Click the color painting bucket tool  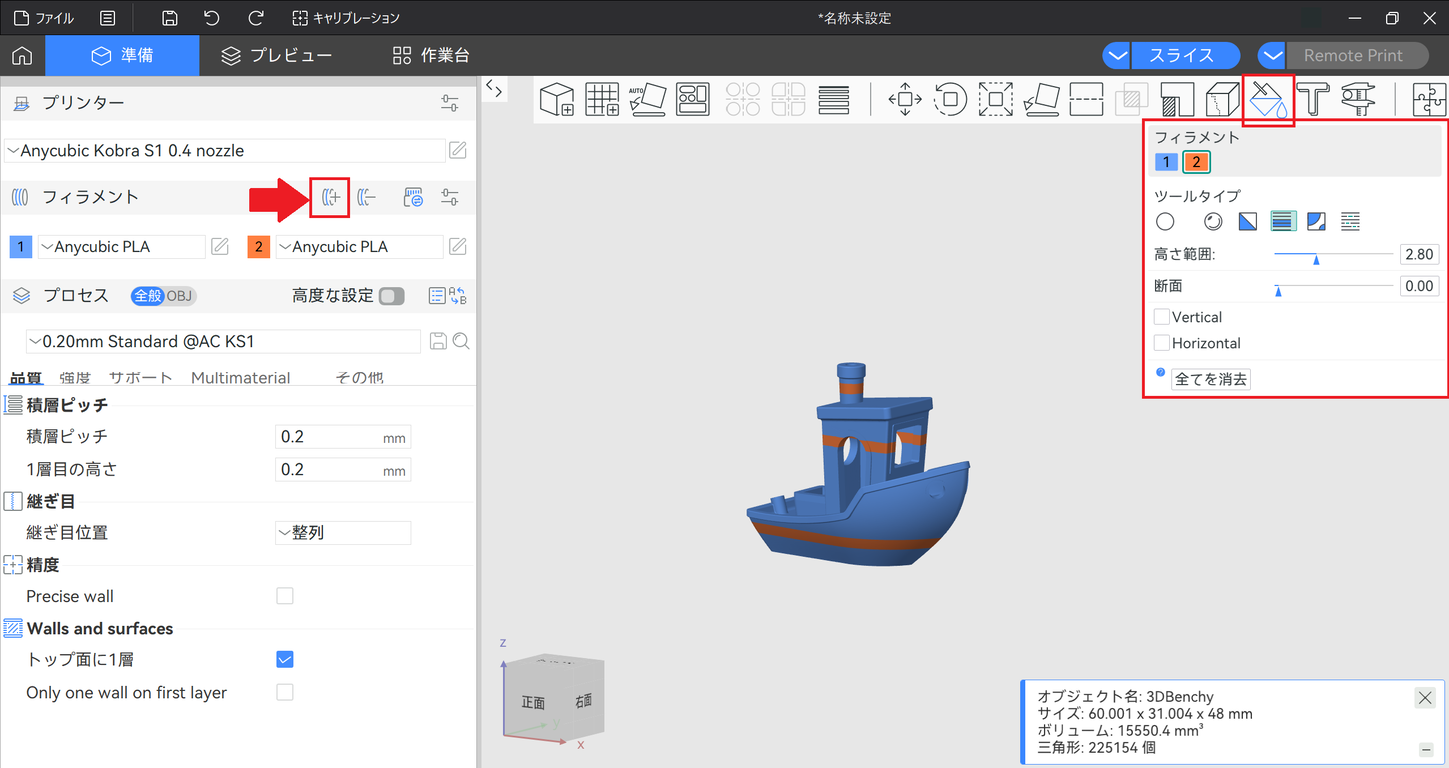(1268, 100)
